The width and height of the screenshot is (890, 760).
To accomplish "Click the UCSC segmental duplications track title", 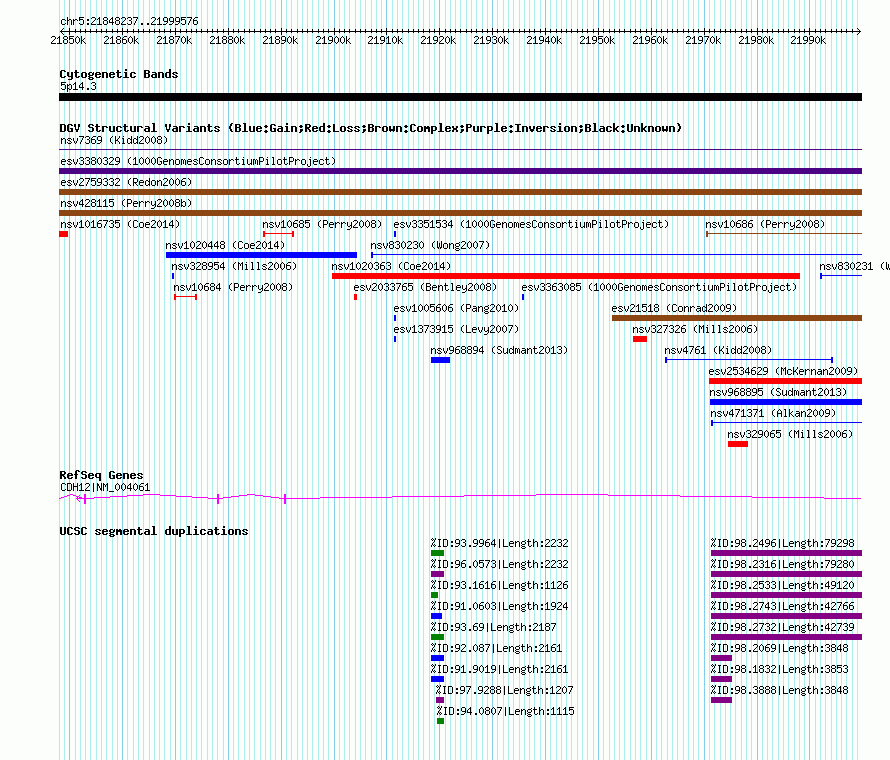I will pos(154,531).
